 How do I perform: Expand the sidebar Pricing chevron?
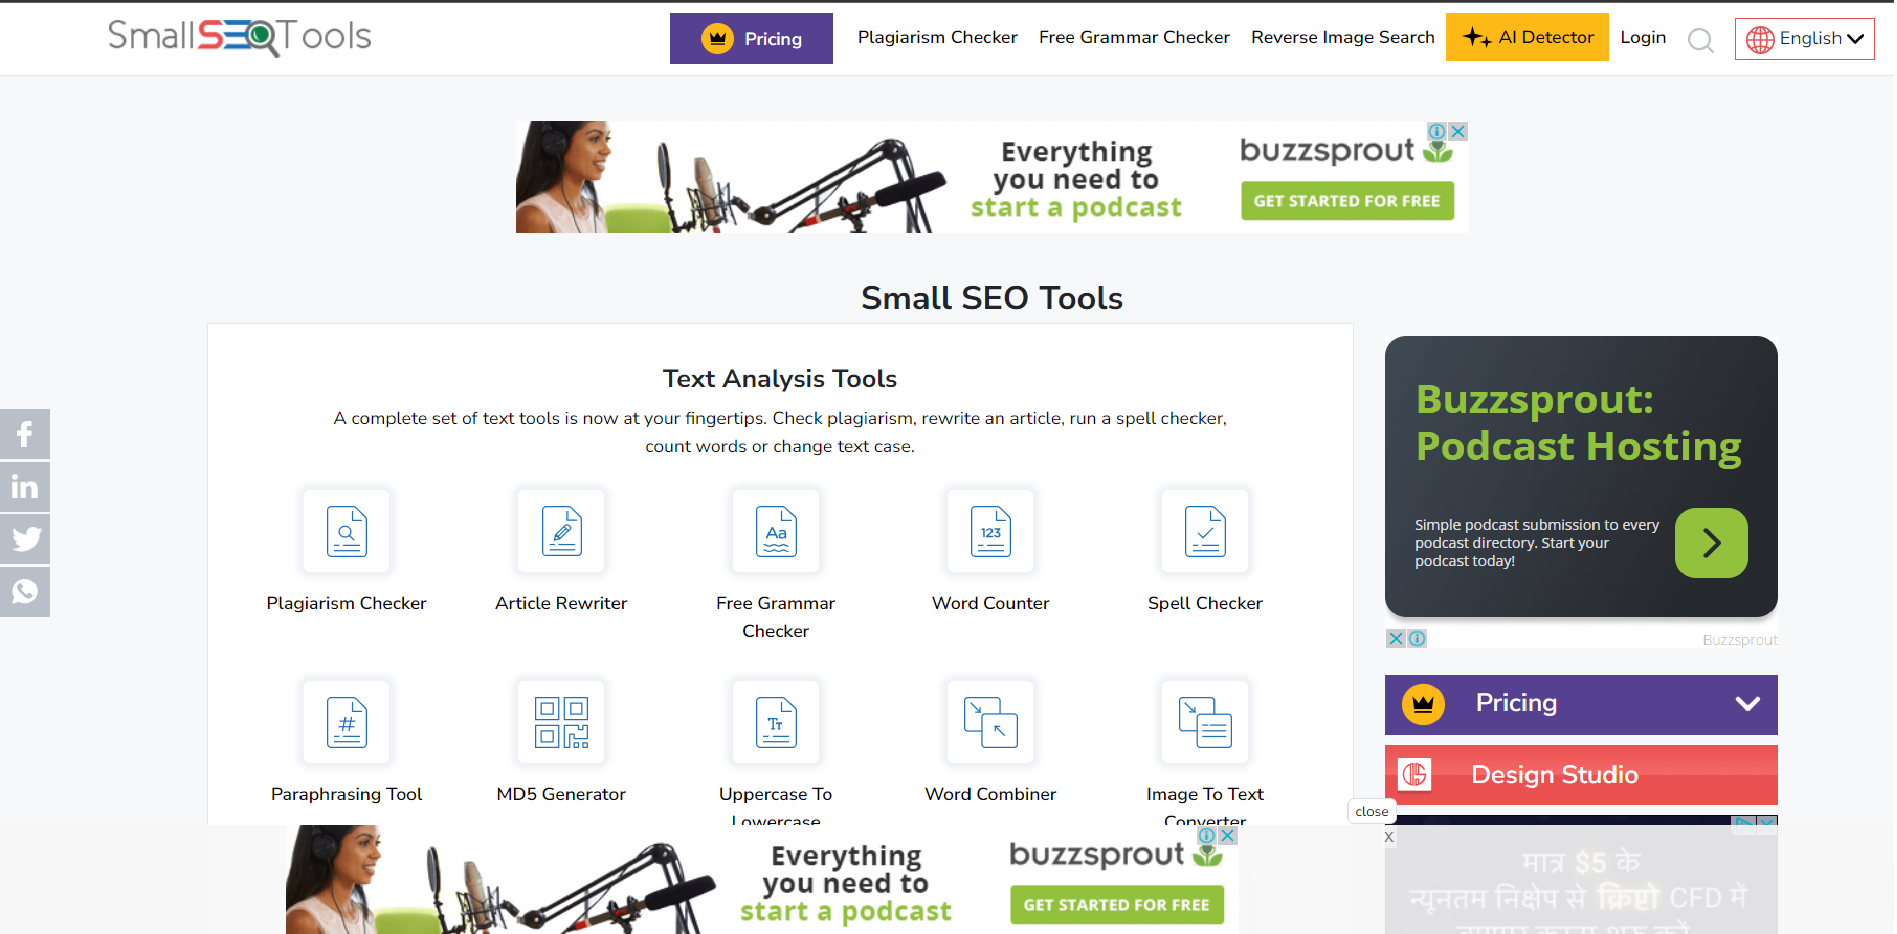pyautogui.click(x=1747, y=703)
